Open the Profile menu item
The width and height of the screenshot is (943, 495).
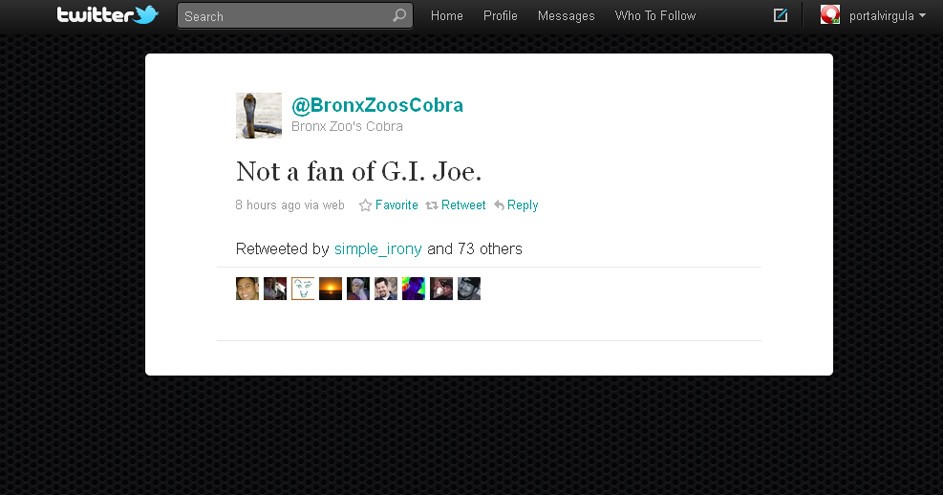[x=500, y=16]
